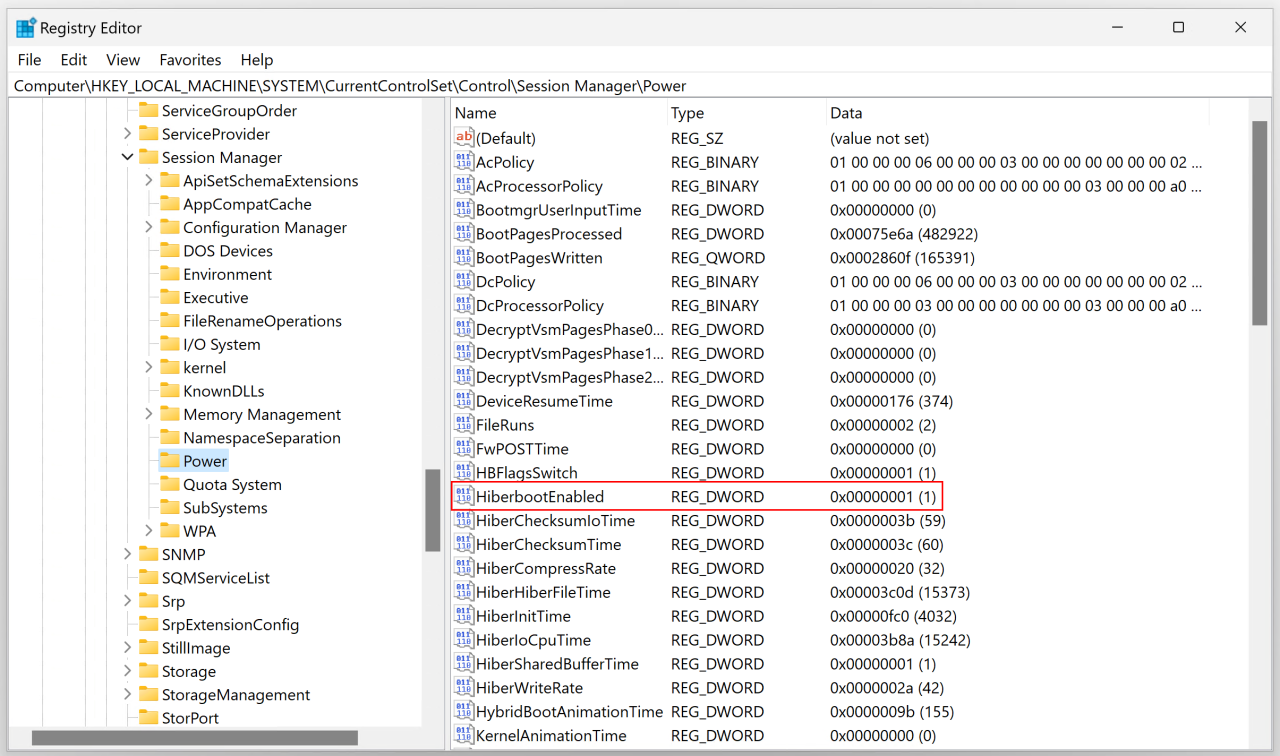This screenshot has width=1280, height=756.
Task: Expand the Memory Management key
Action: click(x=148, y=414)
